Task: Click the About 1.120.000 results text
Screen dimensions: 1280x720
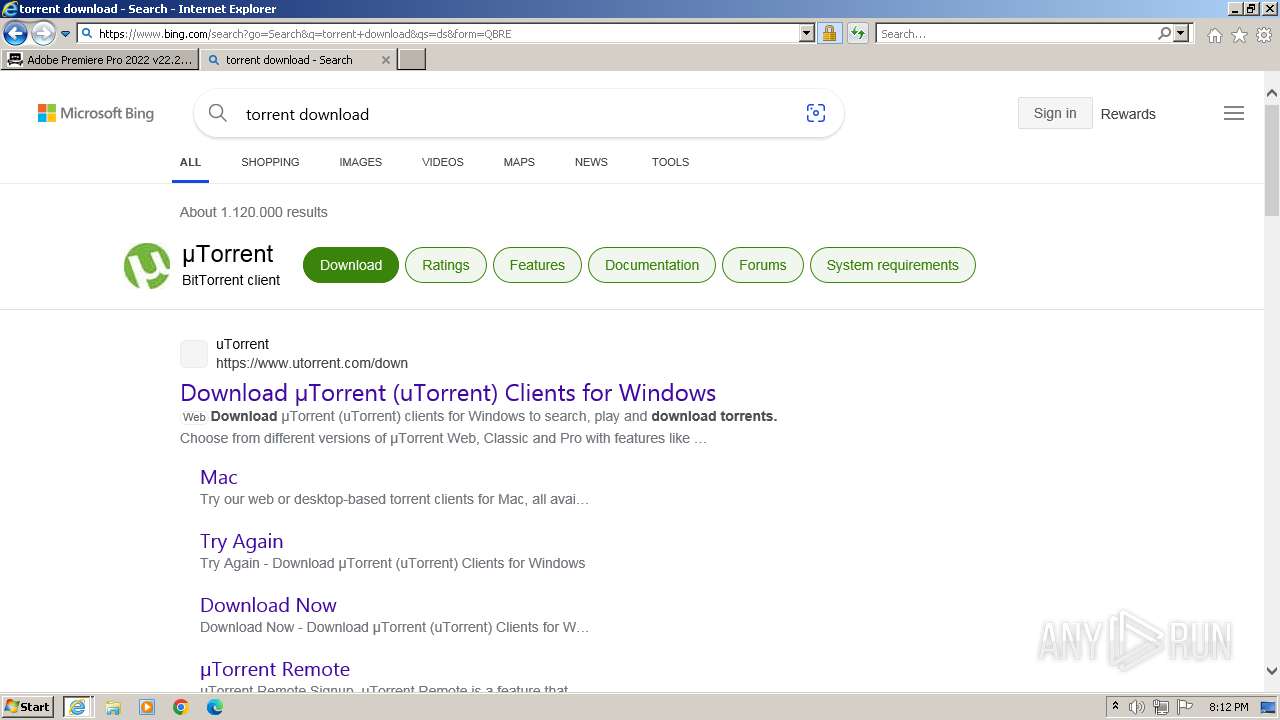Action: click(254, 212)
